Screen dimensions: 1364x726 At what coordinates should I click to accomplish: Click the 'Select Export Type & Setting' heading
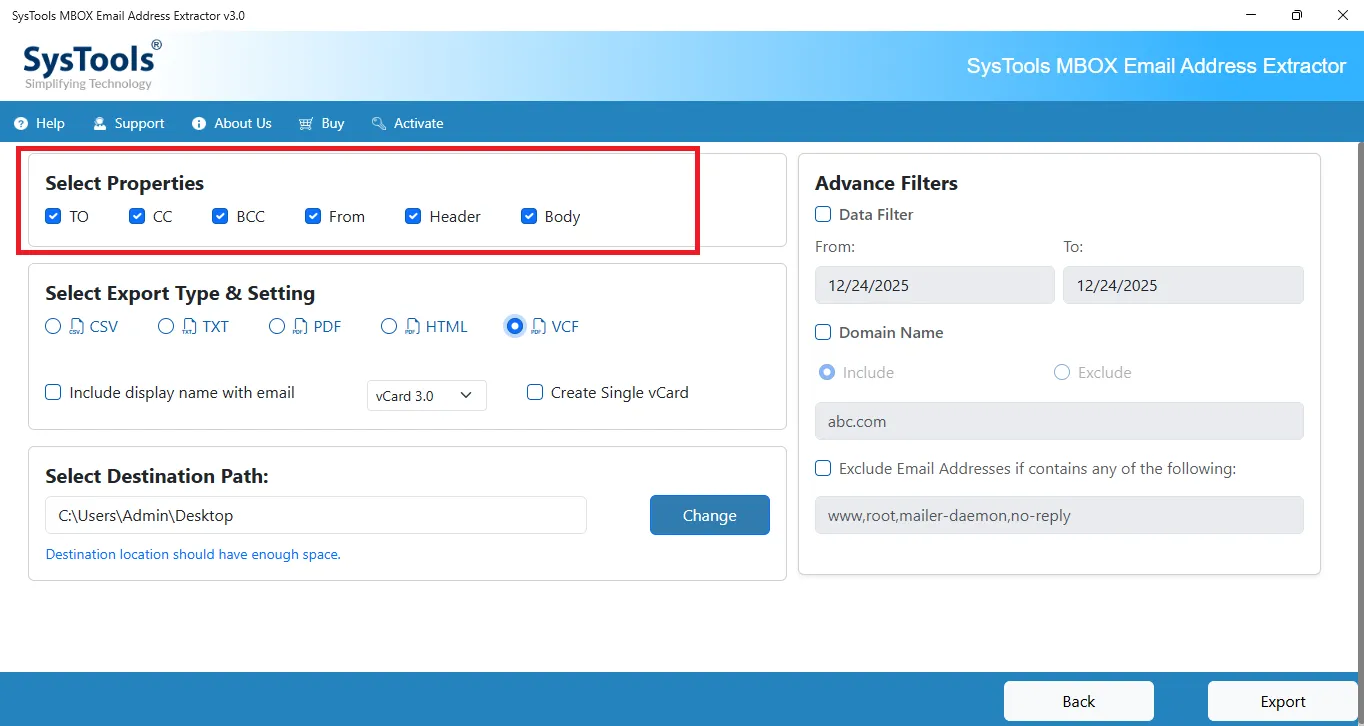[180, 293]
